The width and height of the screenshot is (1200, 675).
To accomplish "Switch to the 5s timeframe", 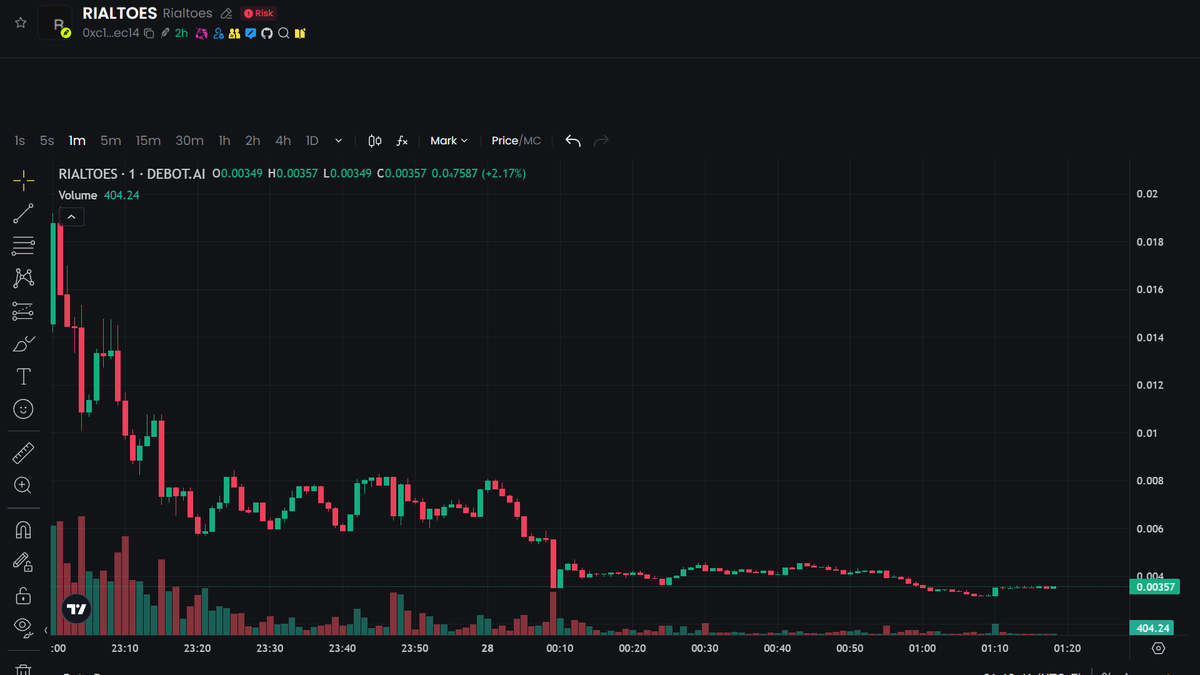I will [x=47, y=141].
